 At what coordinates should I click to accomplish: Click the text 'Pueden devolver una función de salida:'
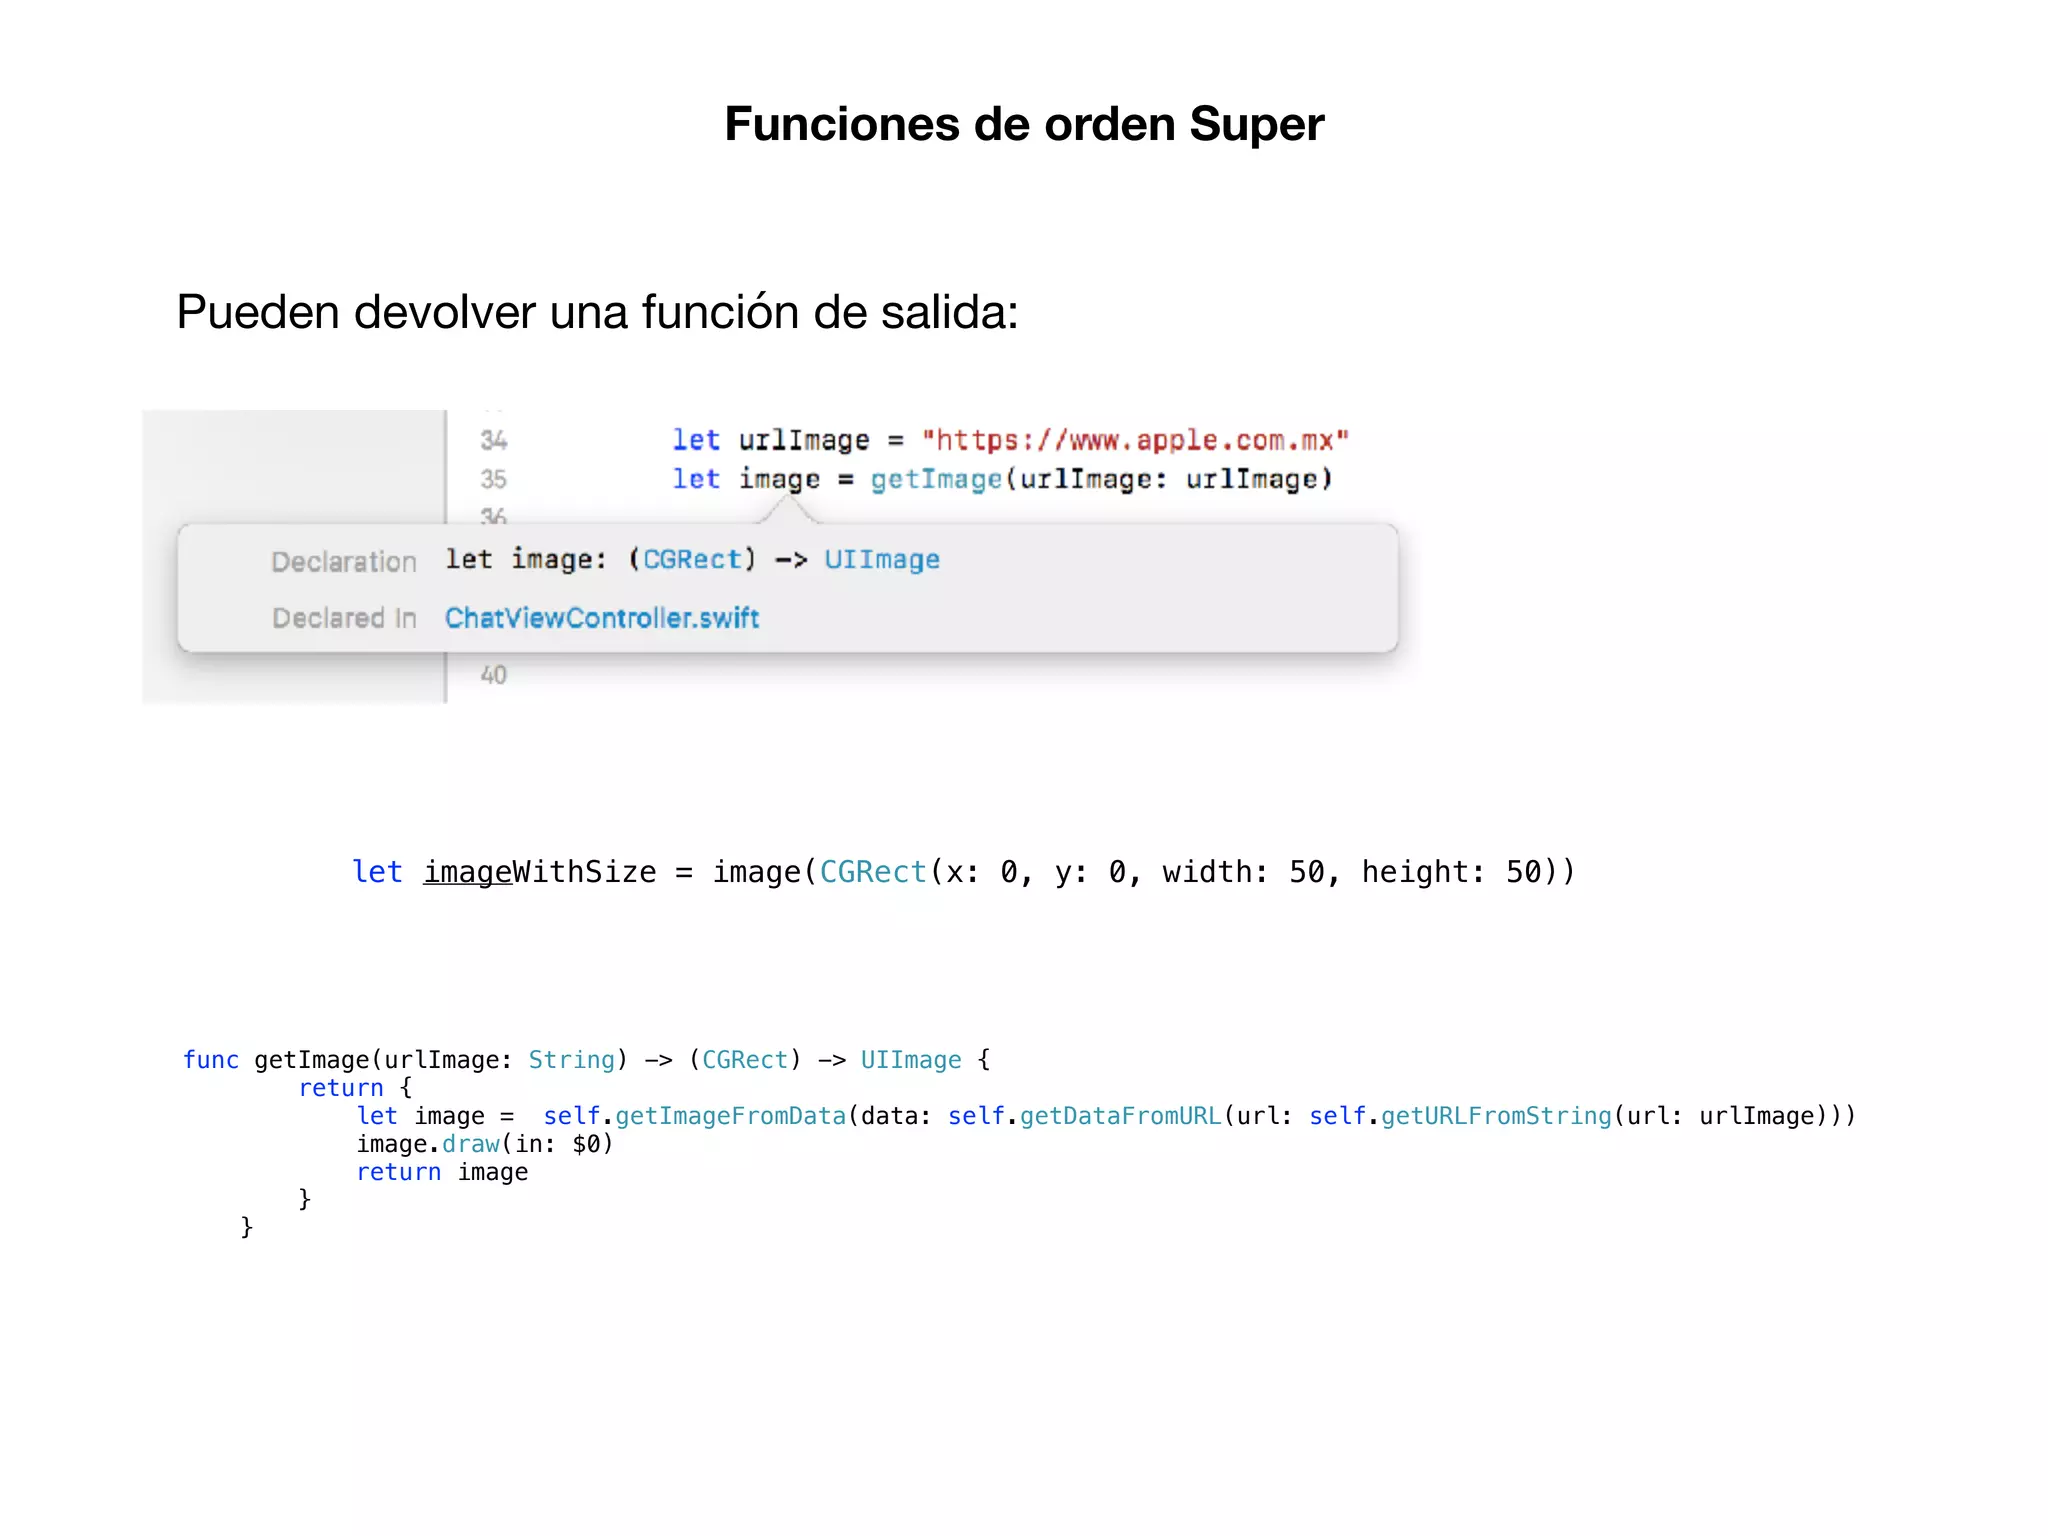click(597, 312)
